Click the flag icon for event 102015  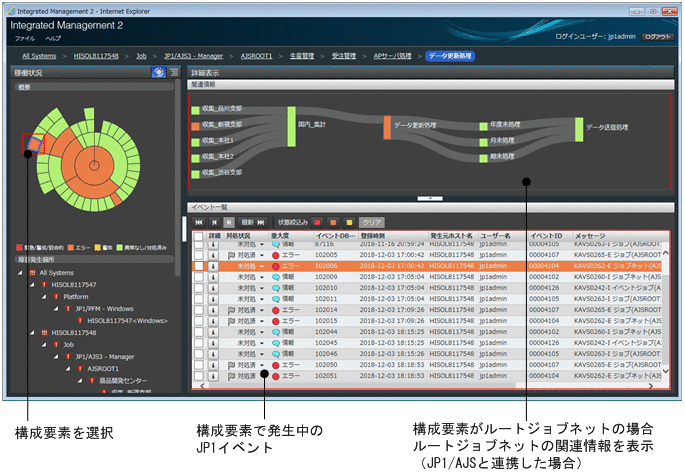tap(232, 321)
